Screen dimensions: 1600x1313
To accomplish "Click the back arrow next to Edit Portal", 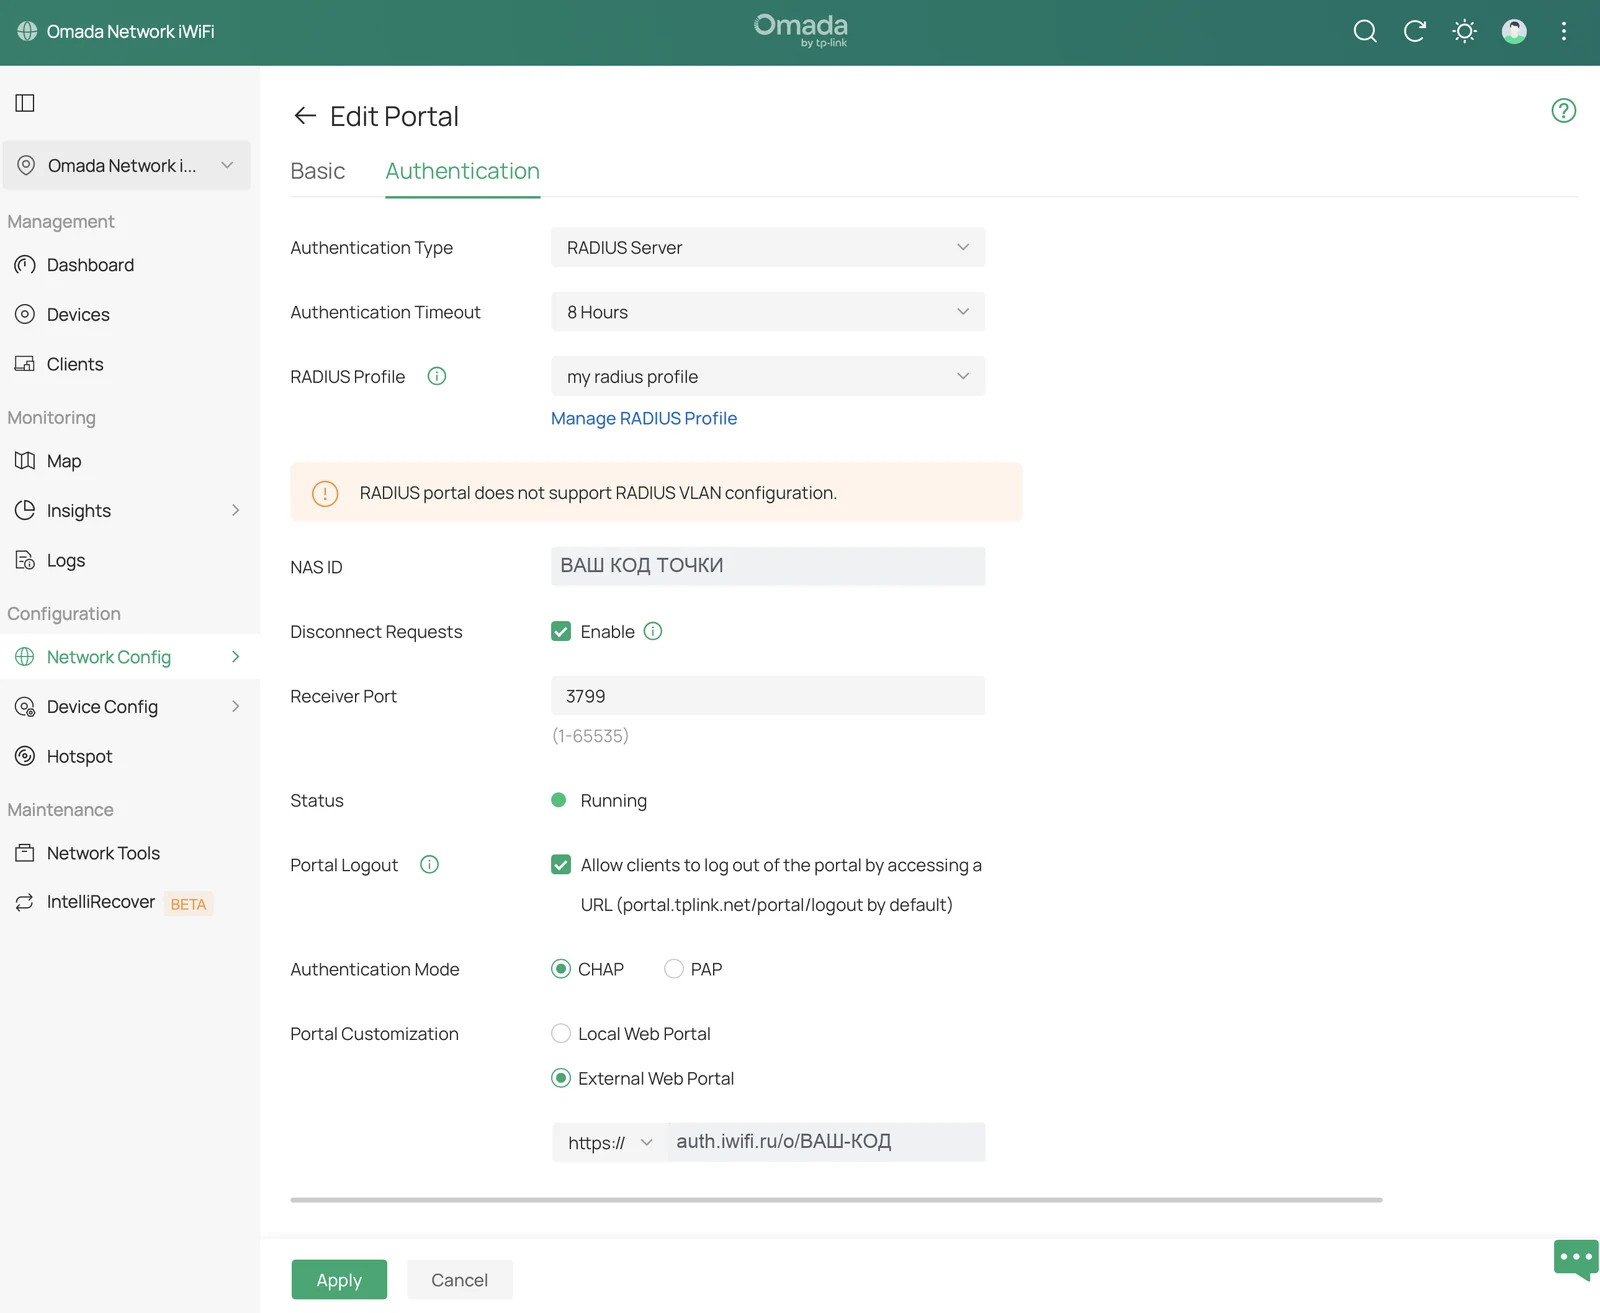I will coord(305,116).
